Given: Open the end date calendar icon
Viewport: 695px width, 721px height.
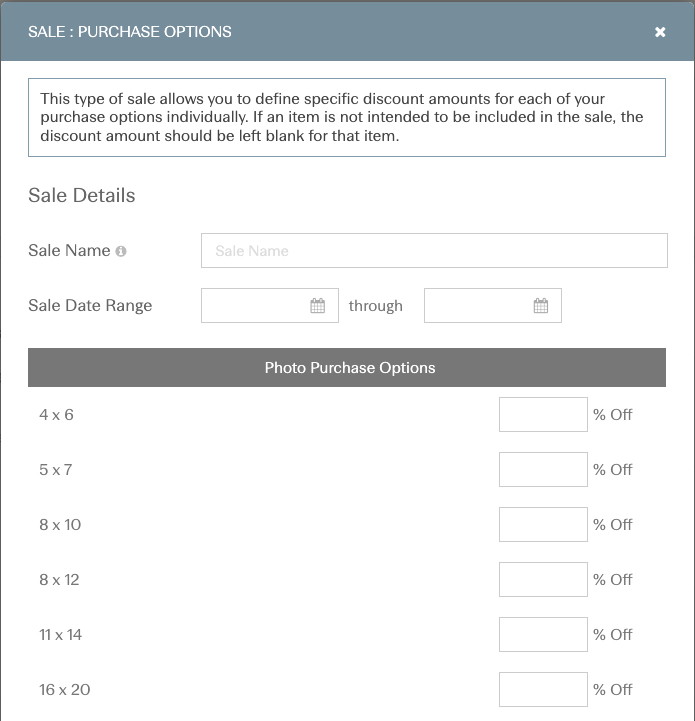Looking at the screenshot, I should pyautogui.click(x=540, y=305).
